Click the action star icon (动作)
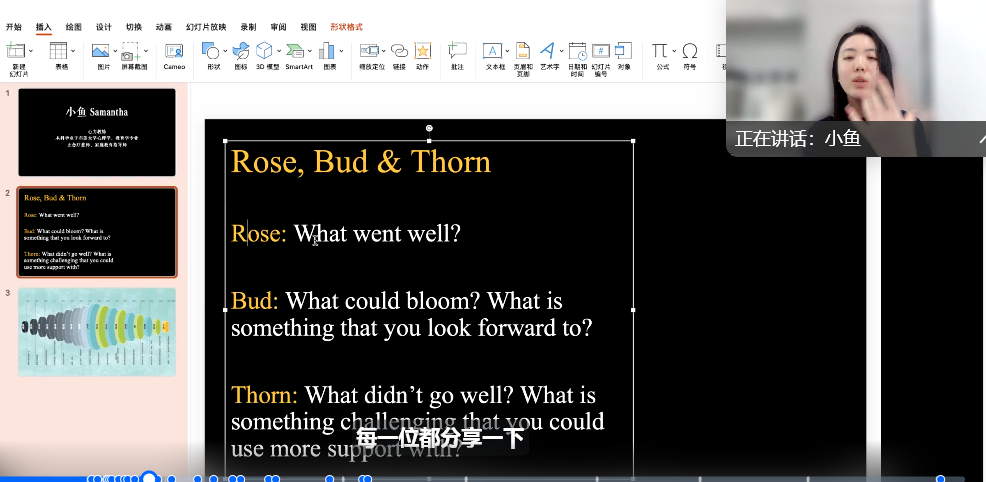Viewport: 986px width, 482px height. [423, 51]
